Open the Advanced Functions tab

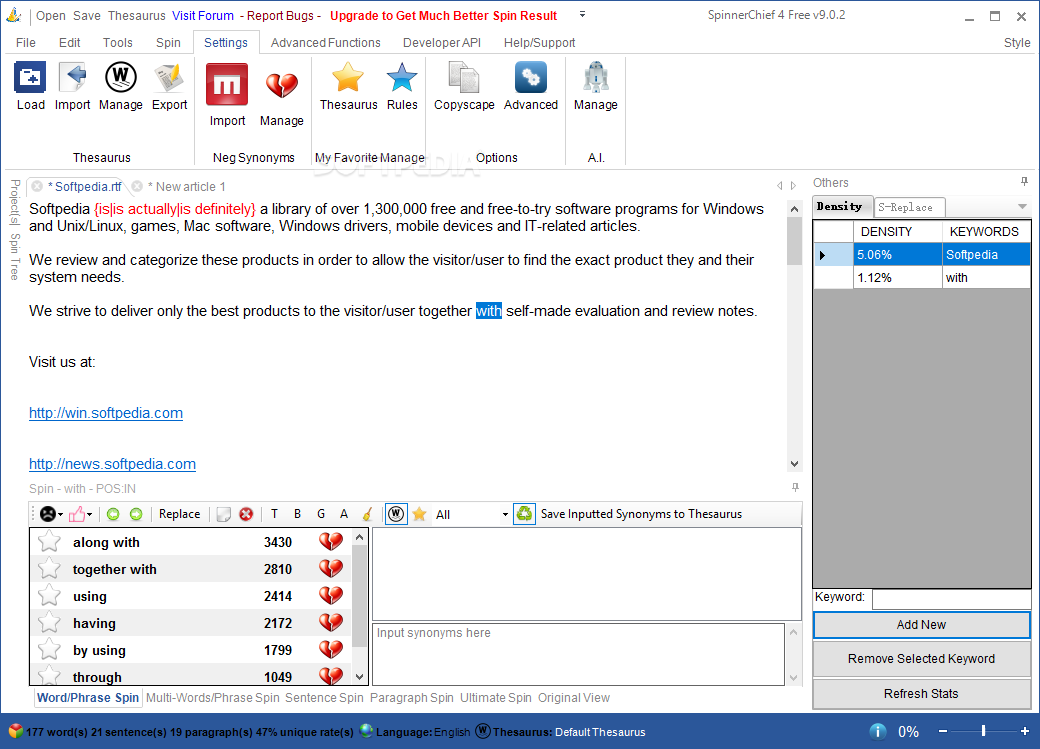point(326,42)
